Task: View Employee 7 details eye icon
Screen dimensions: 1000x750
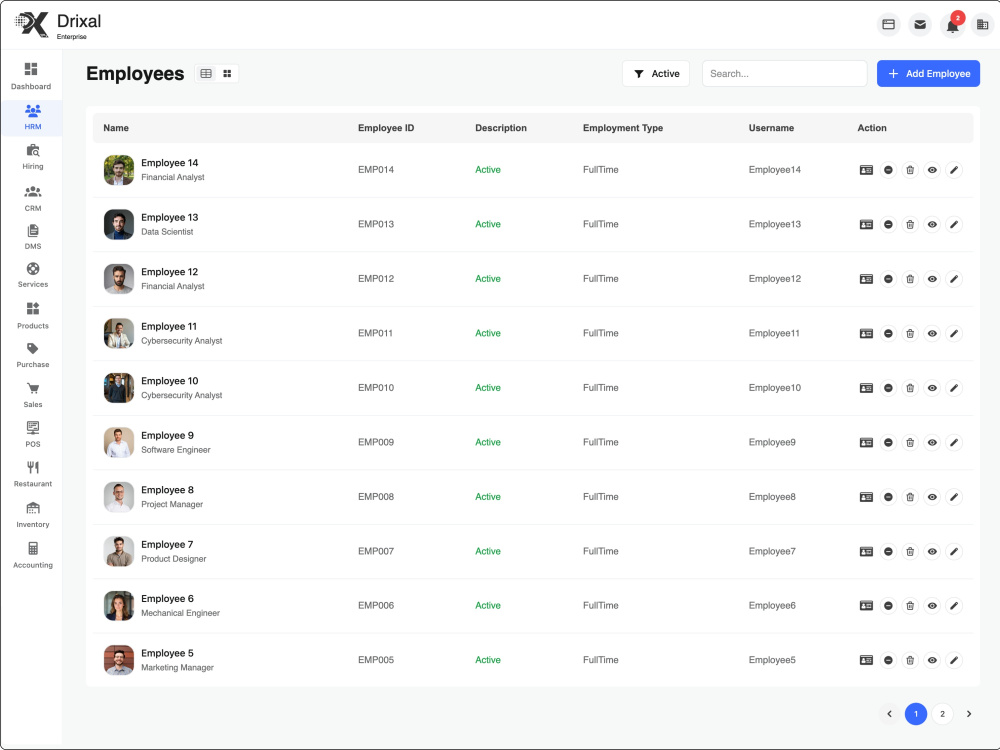Action: [x=932, y=552]
